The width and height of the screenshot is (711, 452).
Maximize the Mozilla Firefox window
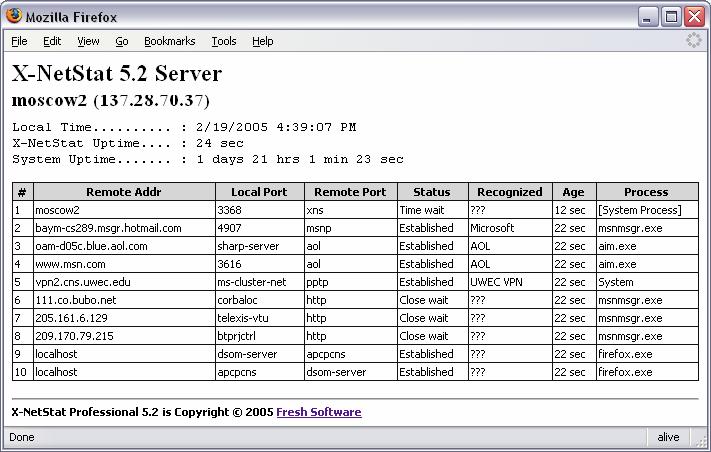pyautogui.click(x=671, y=17)
